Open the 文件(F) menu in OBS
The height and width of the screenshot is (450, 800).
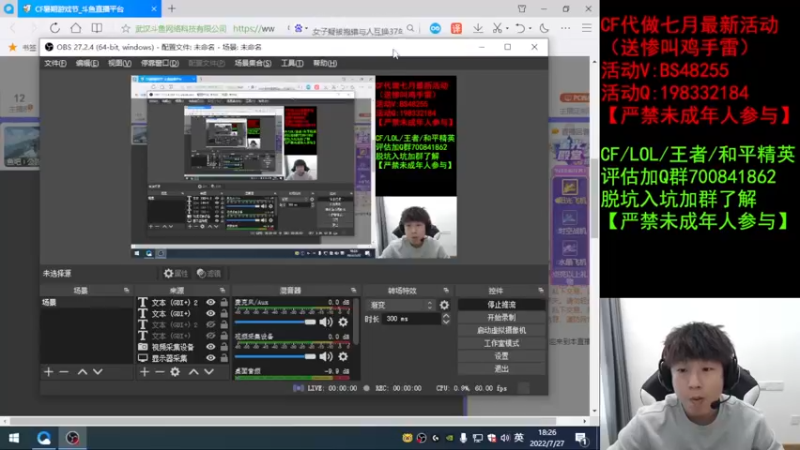tap(55, 63)
